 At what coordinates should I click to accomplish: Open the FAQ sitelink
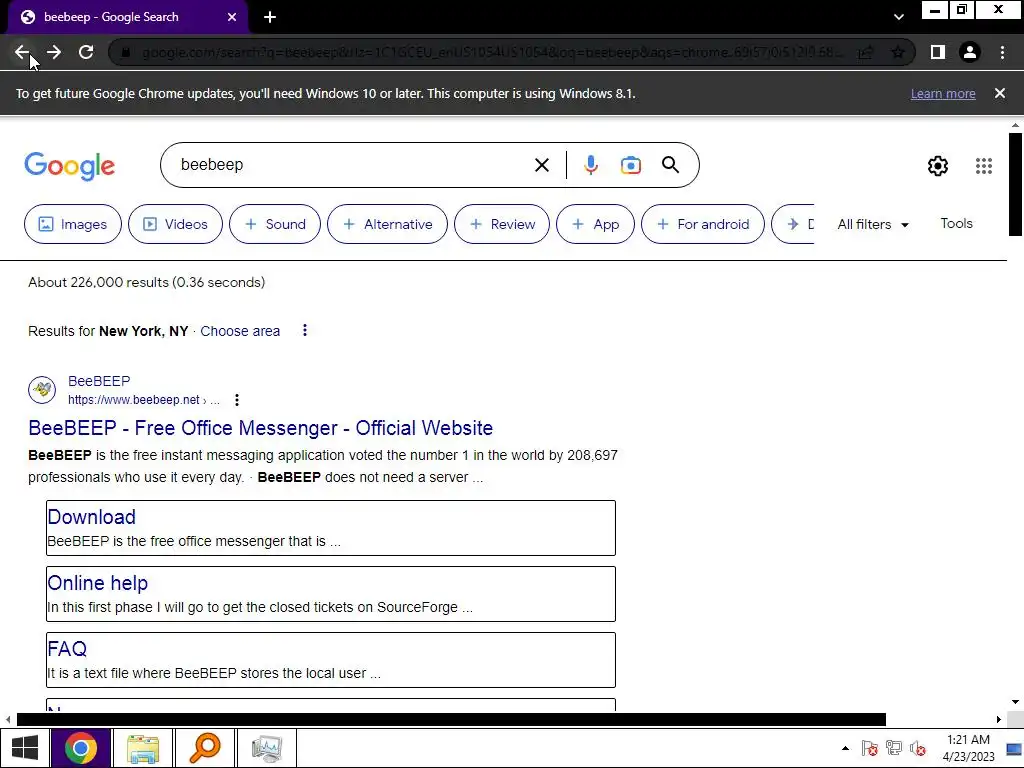pyautogui.click(x=67, y=648)
